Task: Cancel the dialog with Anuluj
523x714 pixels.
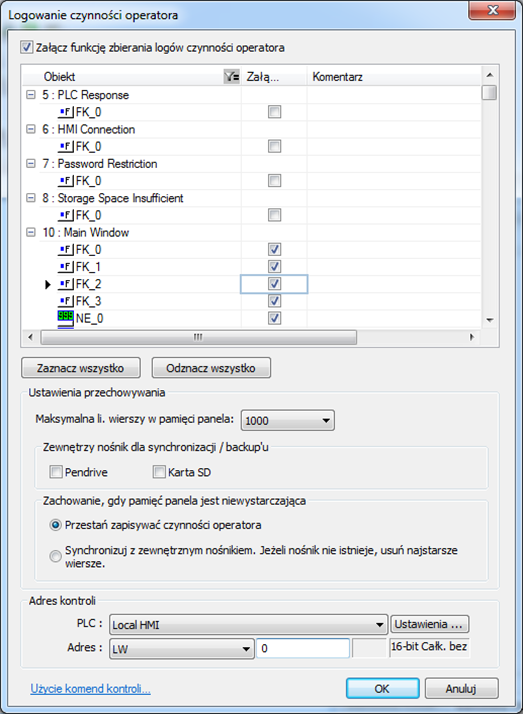Action: (461, 688)
